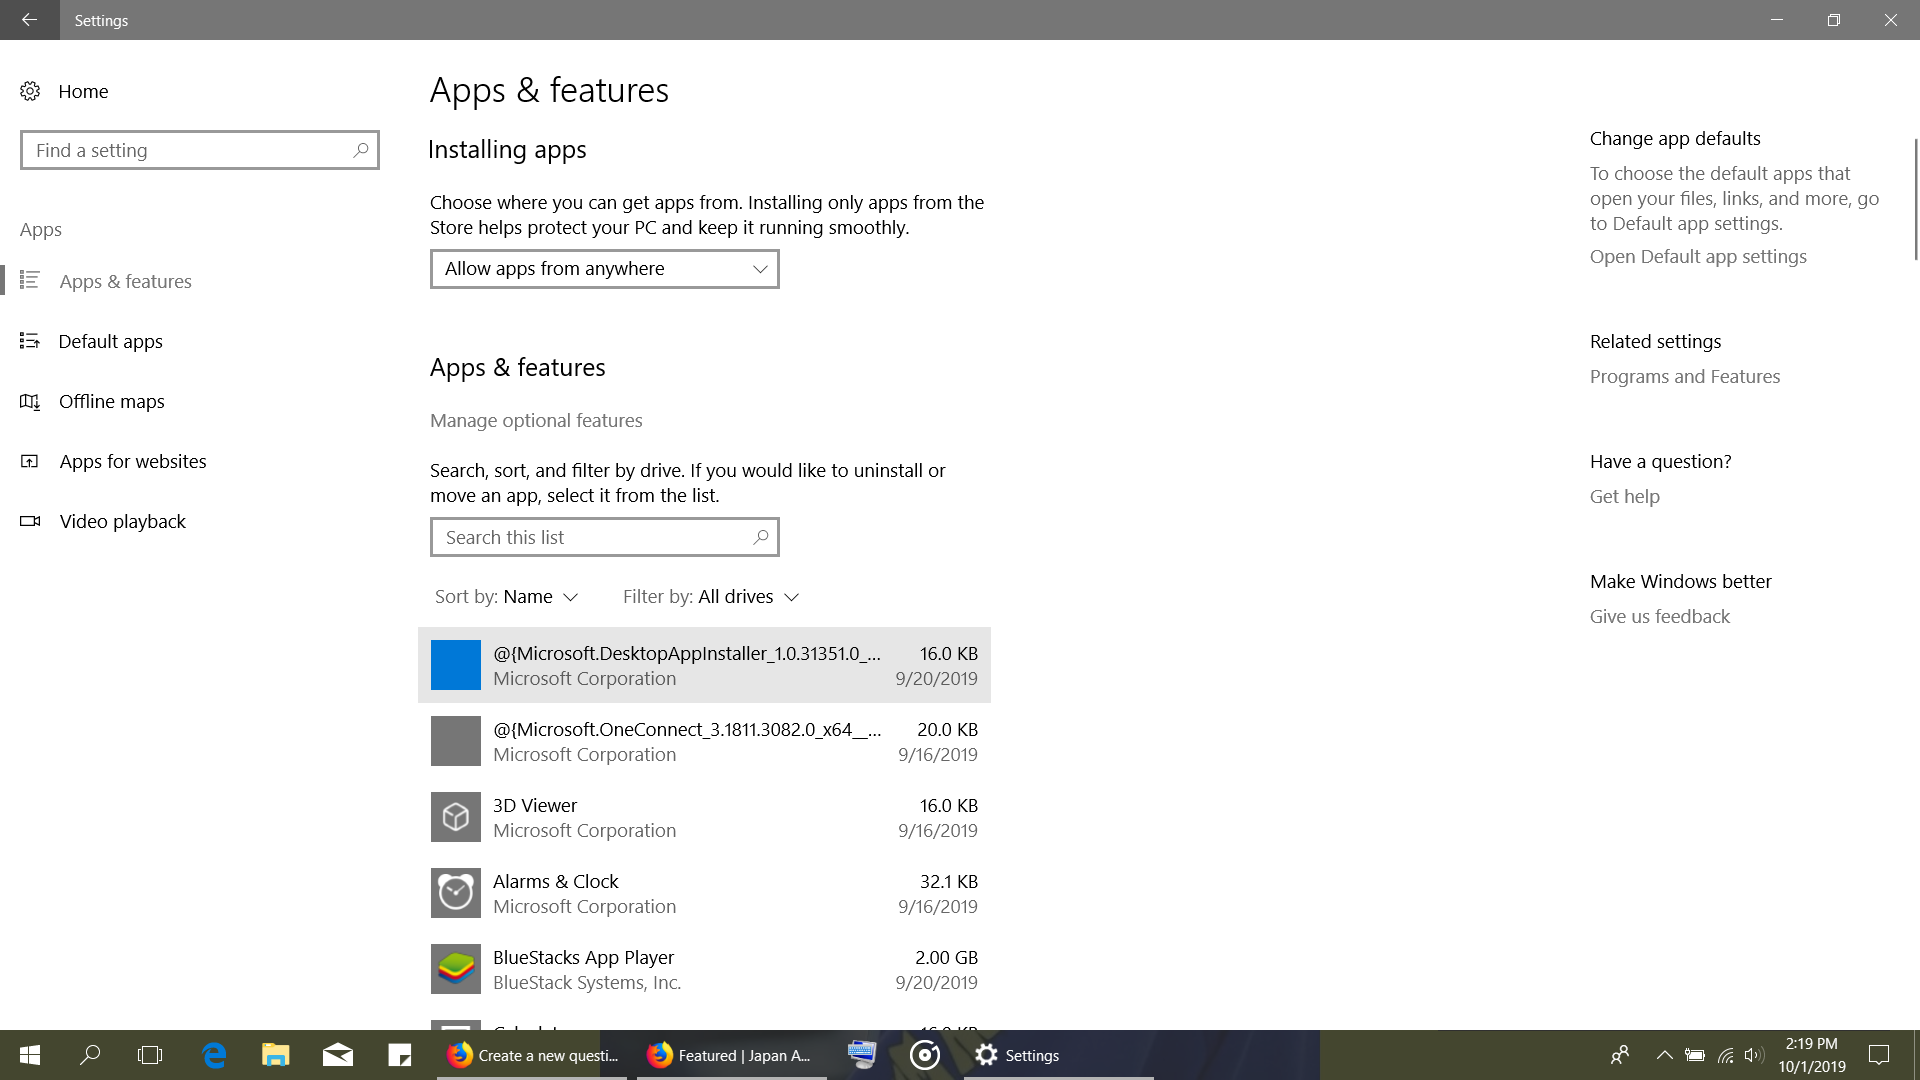Click the magnifier in Find a setting

point(361,150)
